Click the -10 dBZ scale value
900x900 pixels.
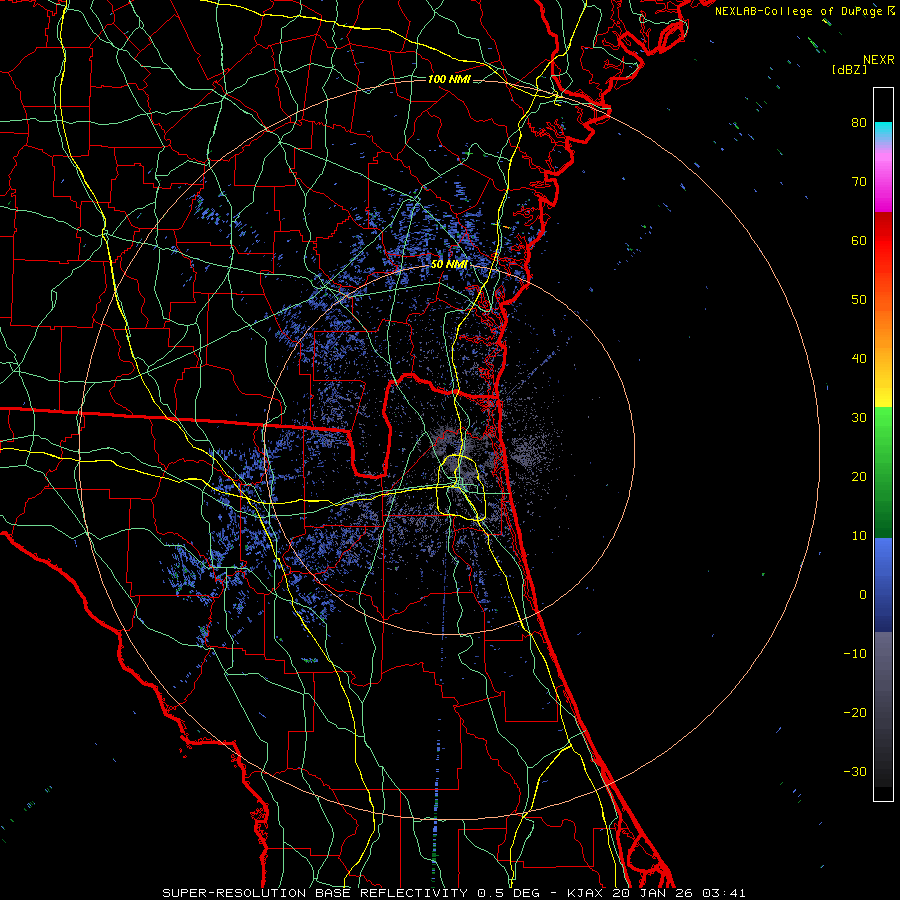point(855,654)
